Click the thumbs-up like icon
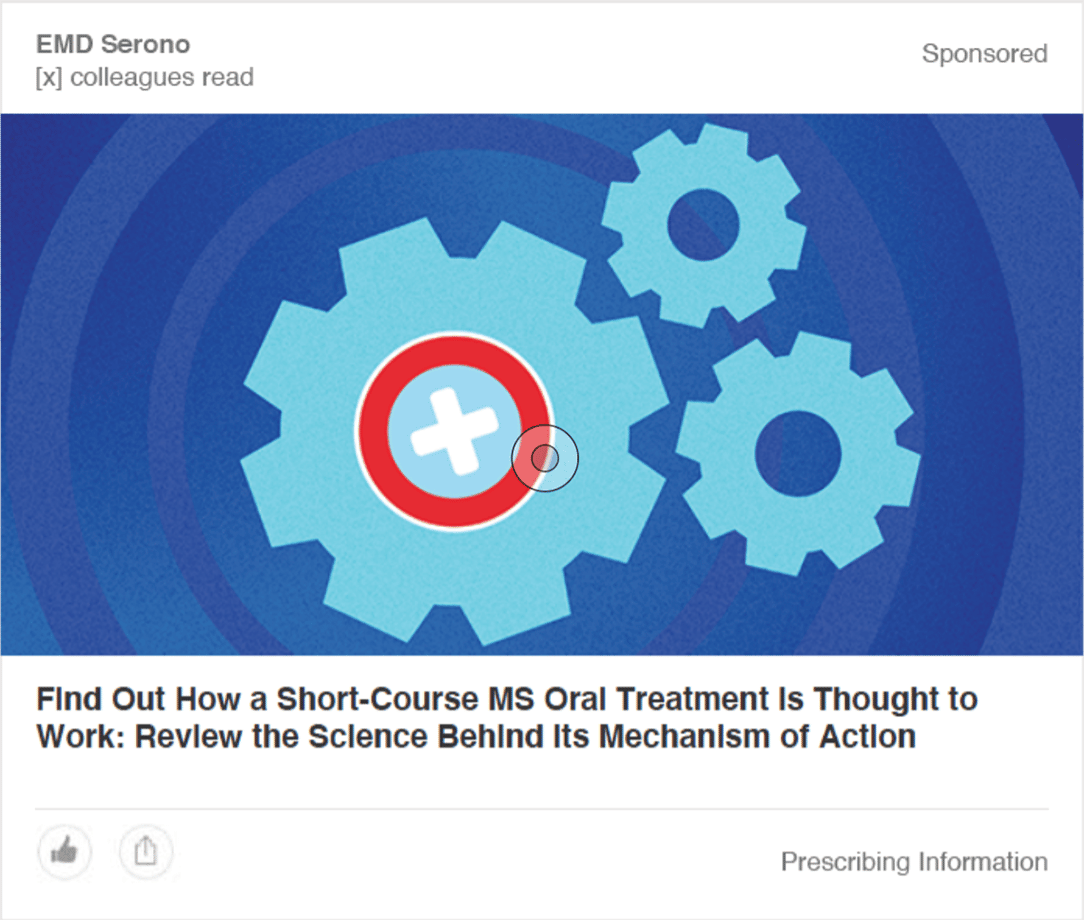 pos(65,852)
